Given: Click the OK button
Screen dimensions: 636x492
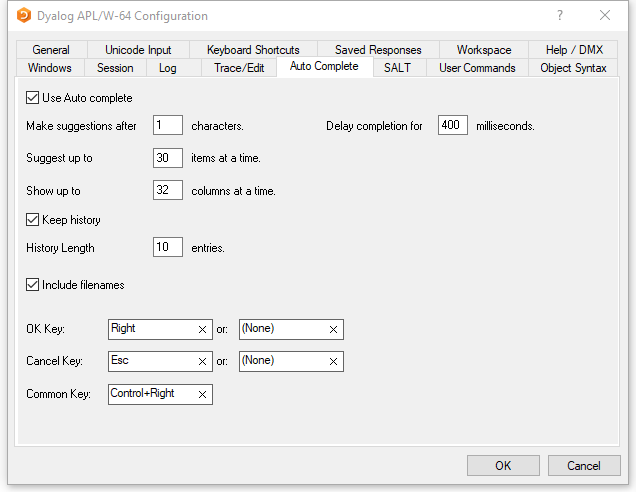Looking at the screenshot, I should click(503, 465).
